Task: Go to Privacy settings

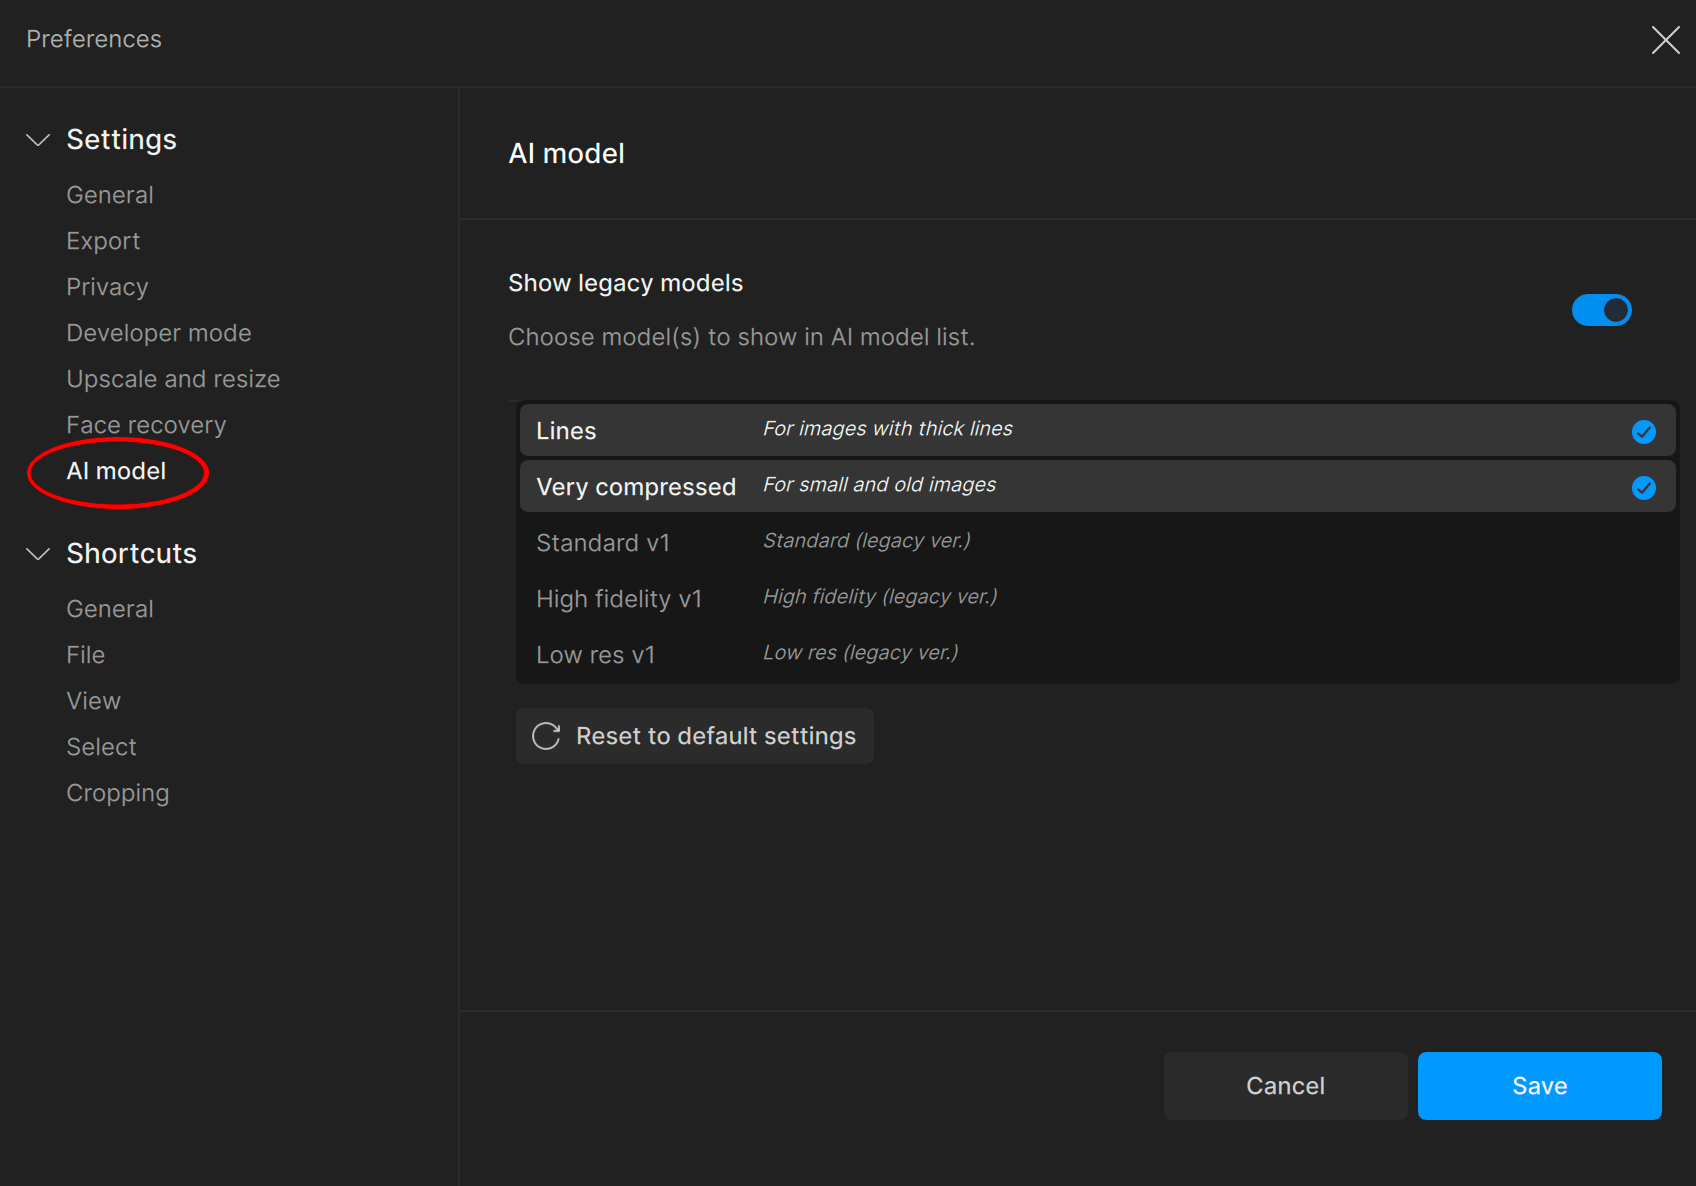Action: pos(107,287)
